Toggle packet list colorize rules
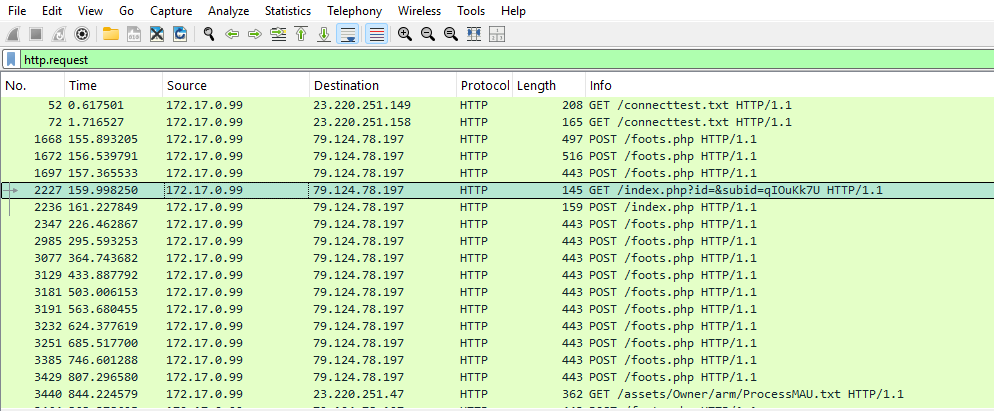 377,34
